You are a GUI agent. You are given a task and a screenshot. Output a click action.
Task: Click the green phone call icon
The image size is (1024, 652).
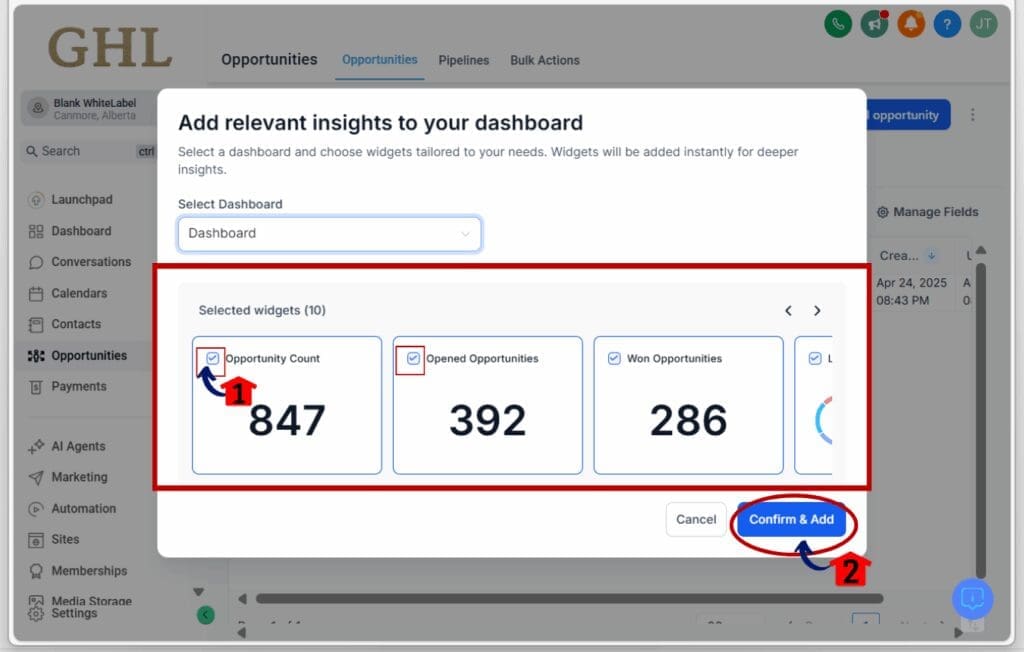coord(838,25)
